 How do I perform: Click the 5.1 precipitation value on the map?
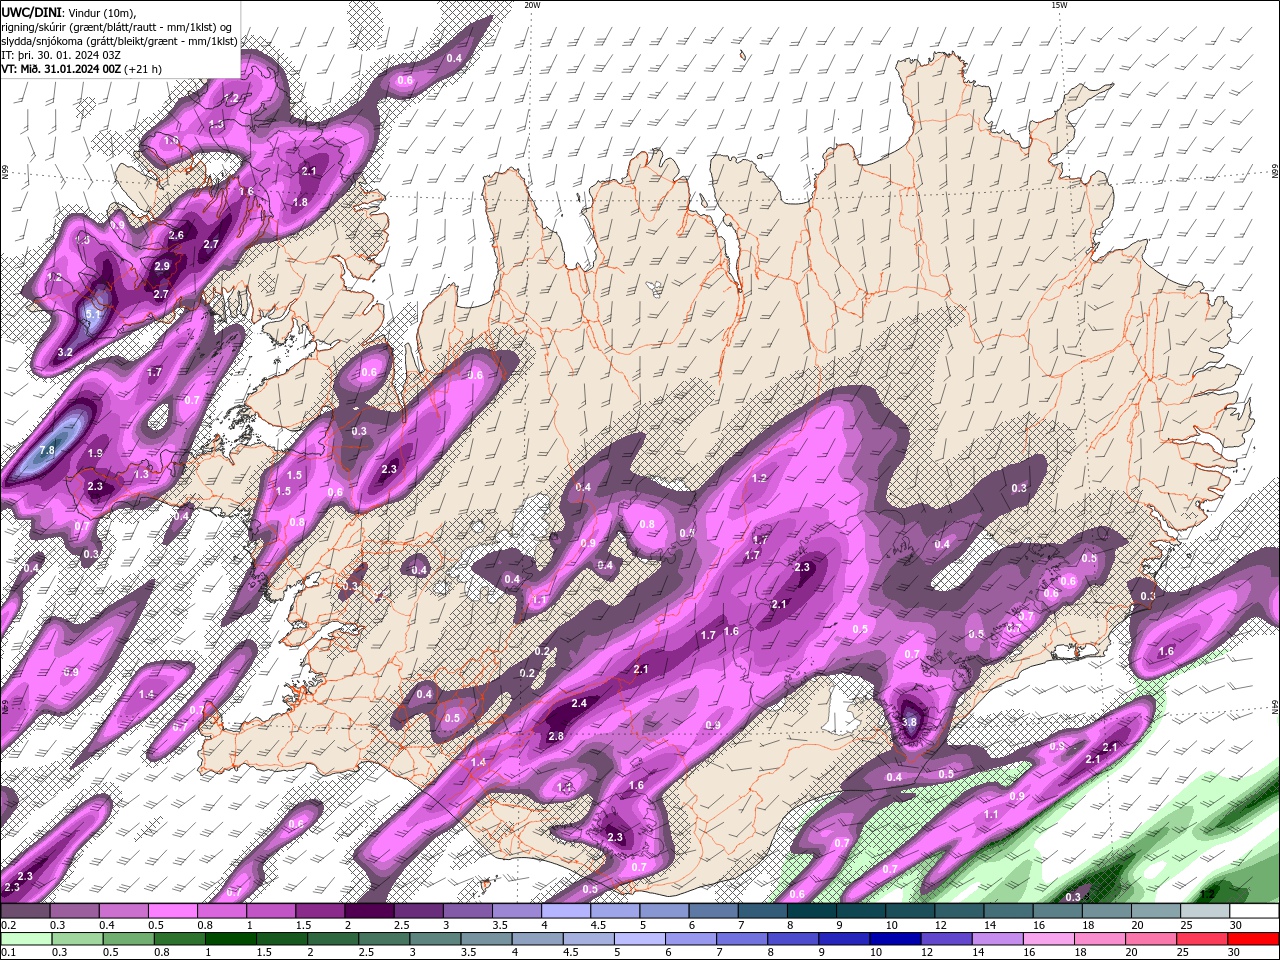pyautogui.click(x=93, y=314)
